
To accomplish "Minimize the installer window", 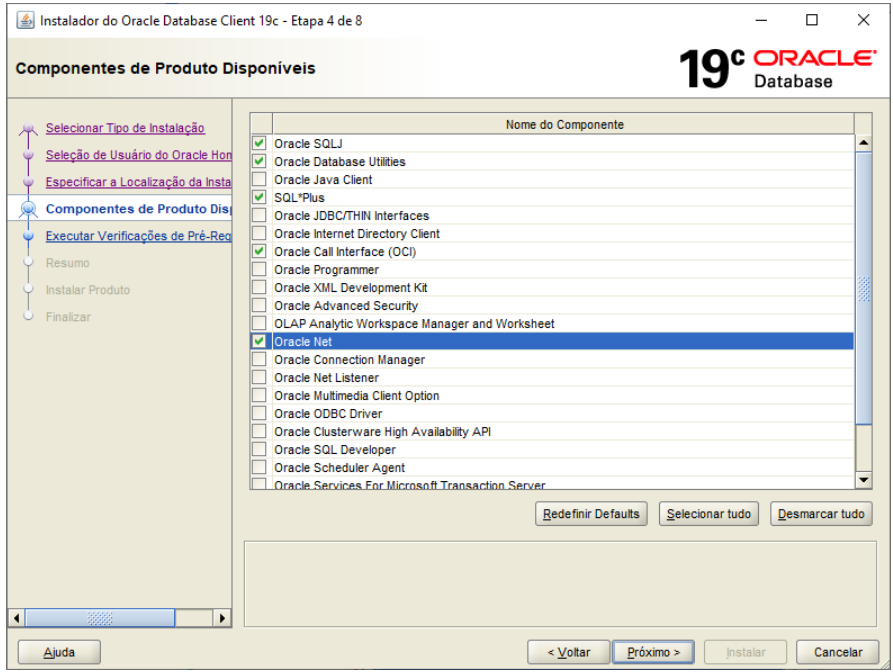I will (x=761, y=20).
